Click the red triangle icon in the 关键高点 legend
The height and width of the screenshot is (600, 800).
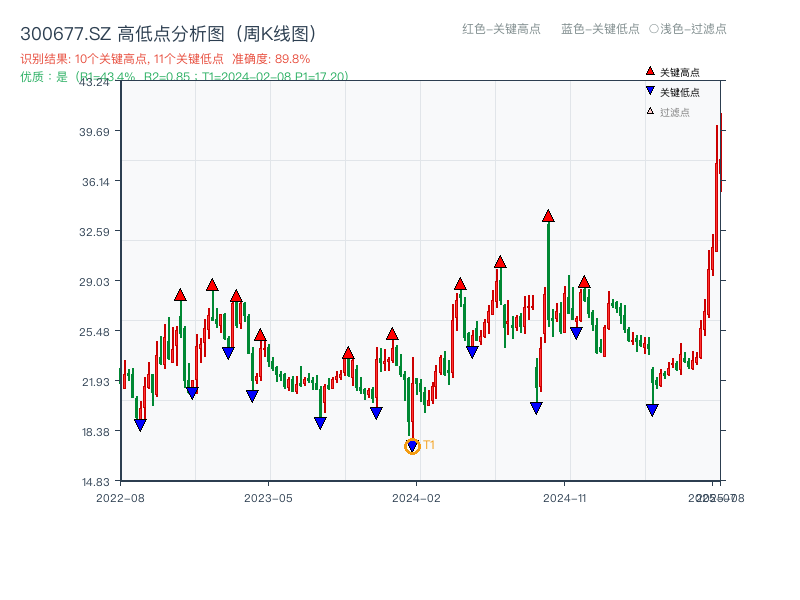(x=650, y=71)
